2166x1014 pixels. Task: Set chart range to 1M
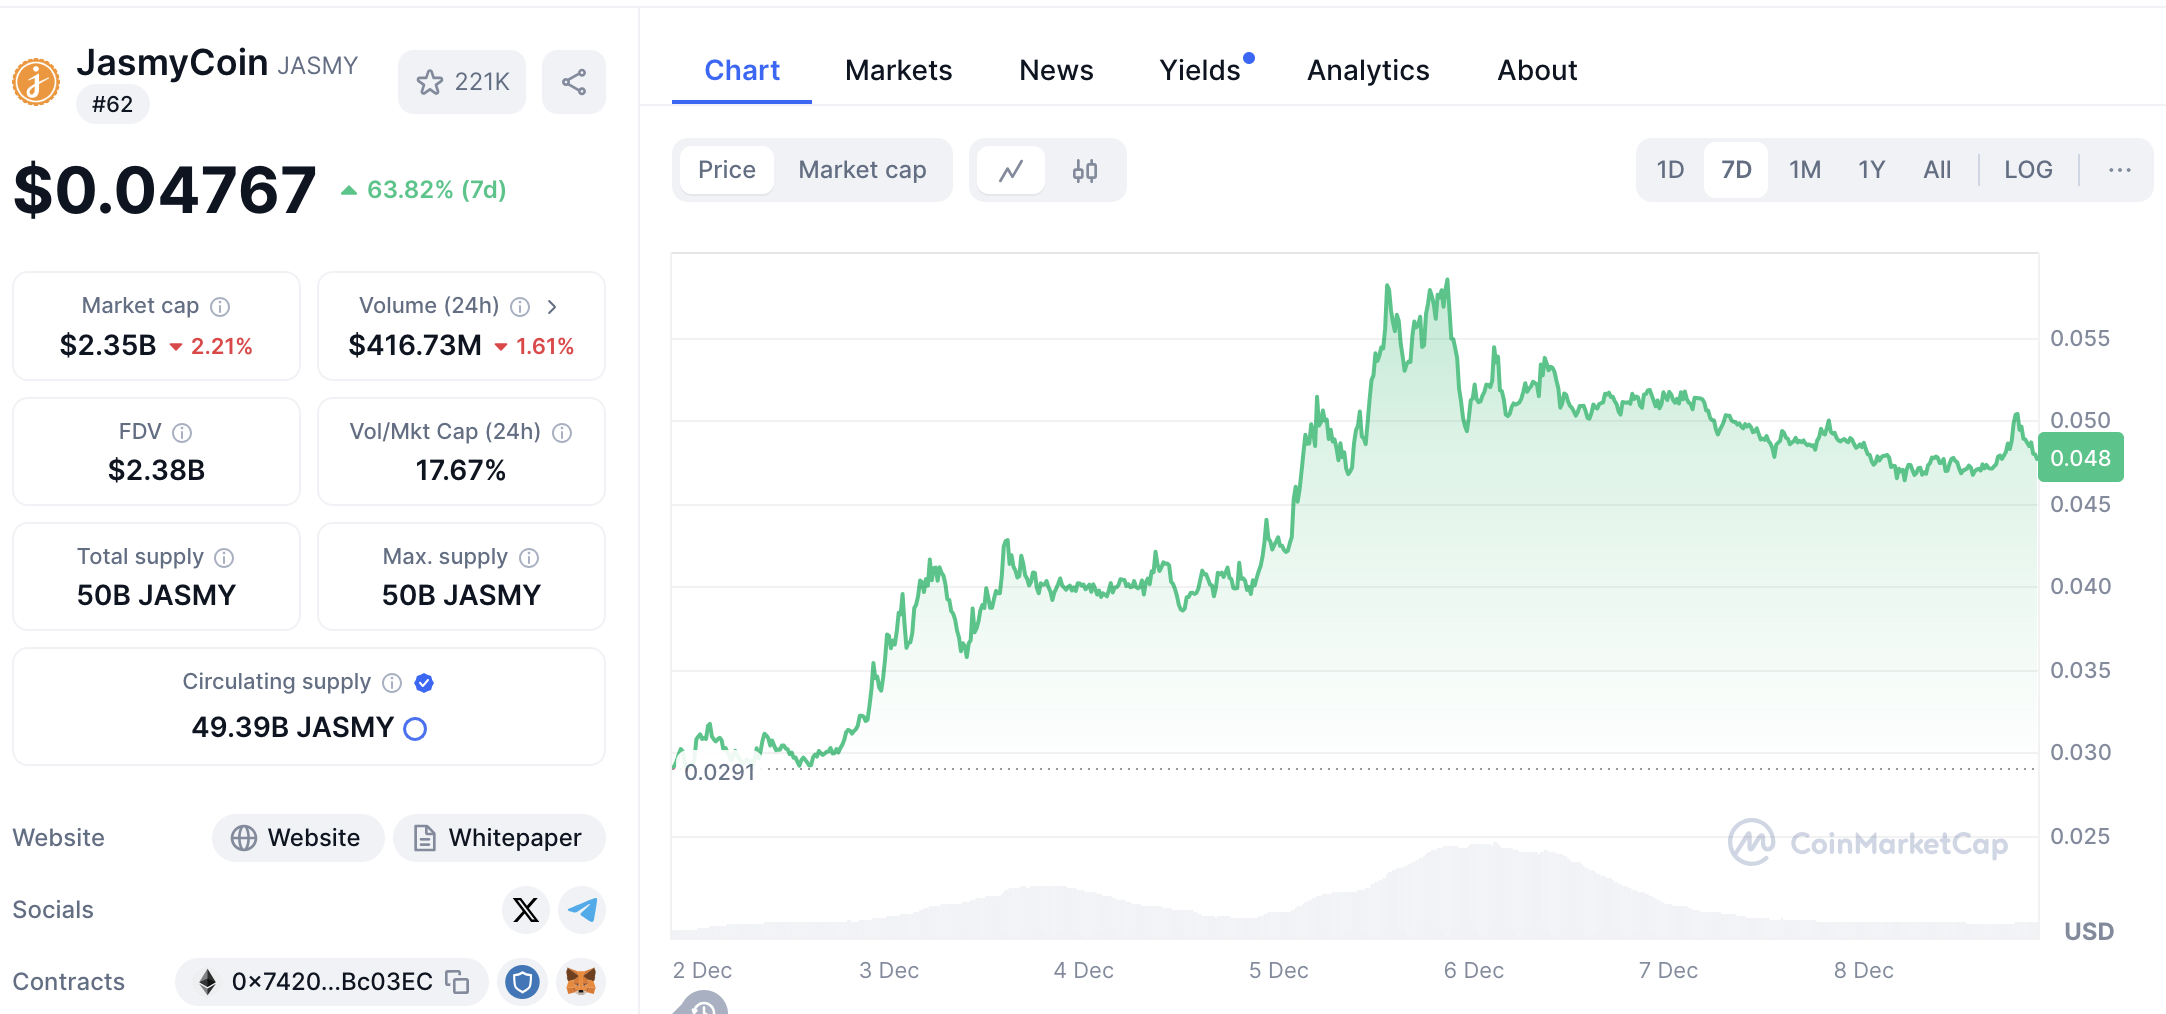point(1804,170)
